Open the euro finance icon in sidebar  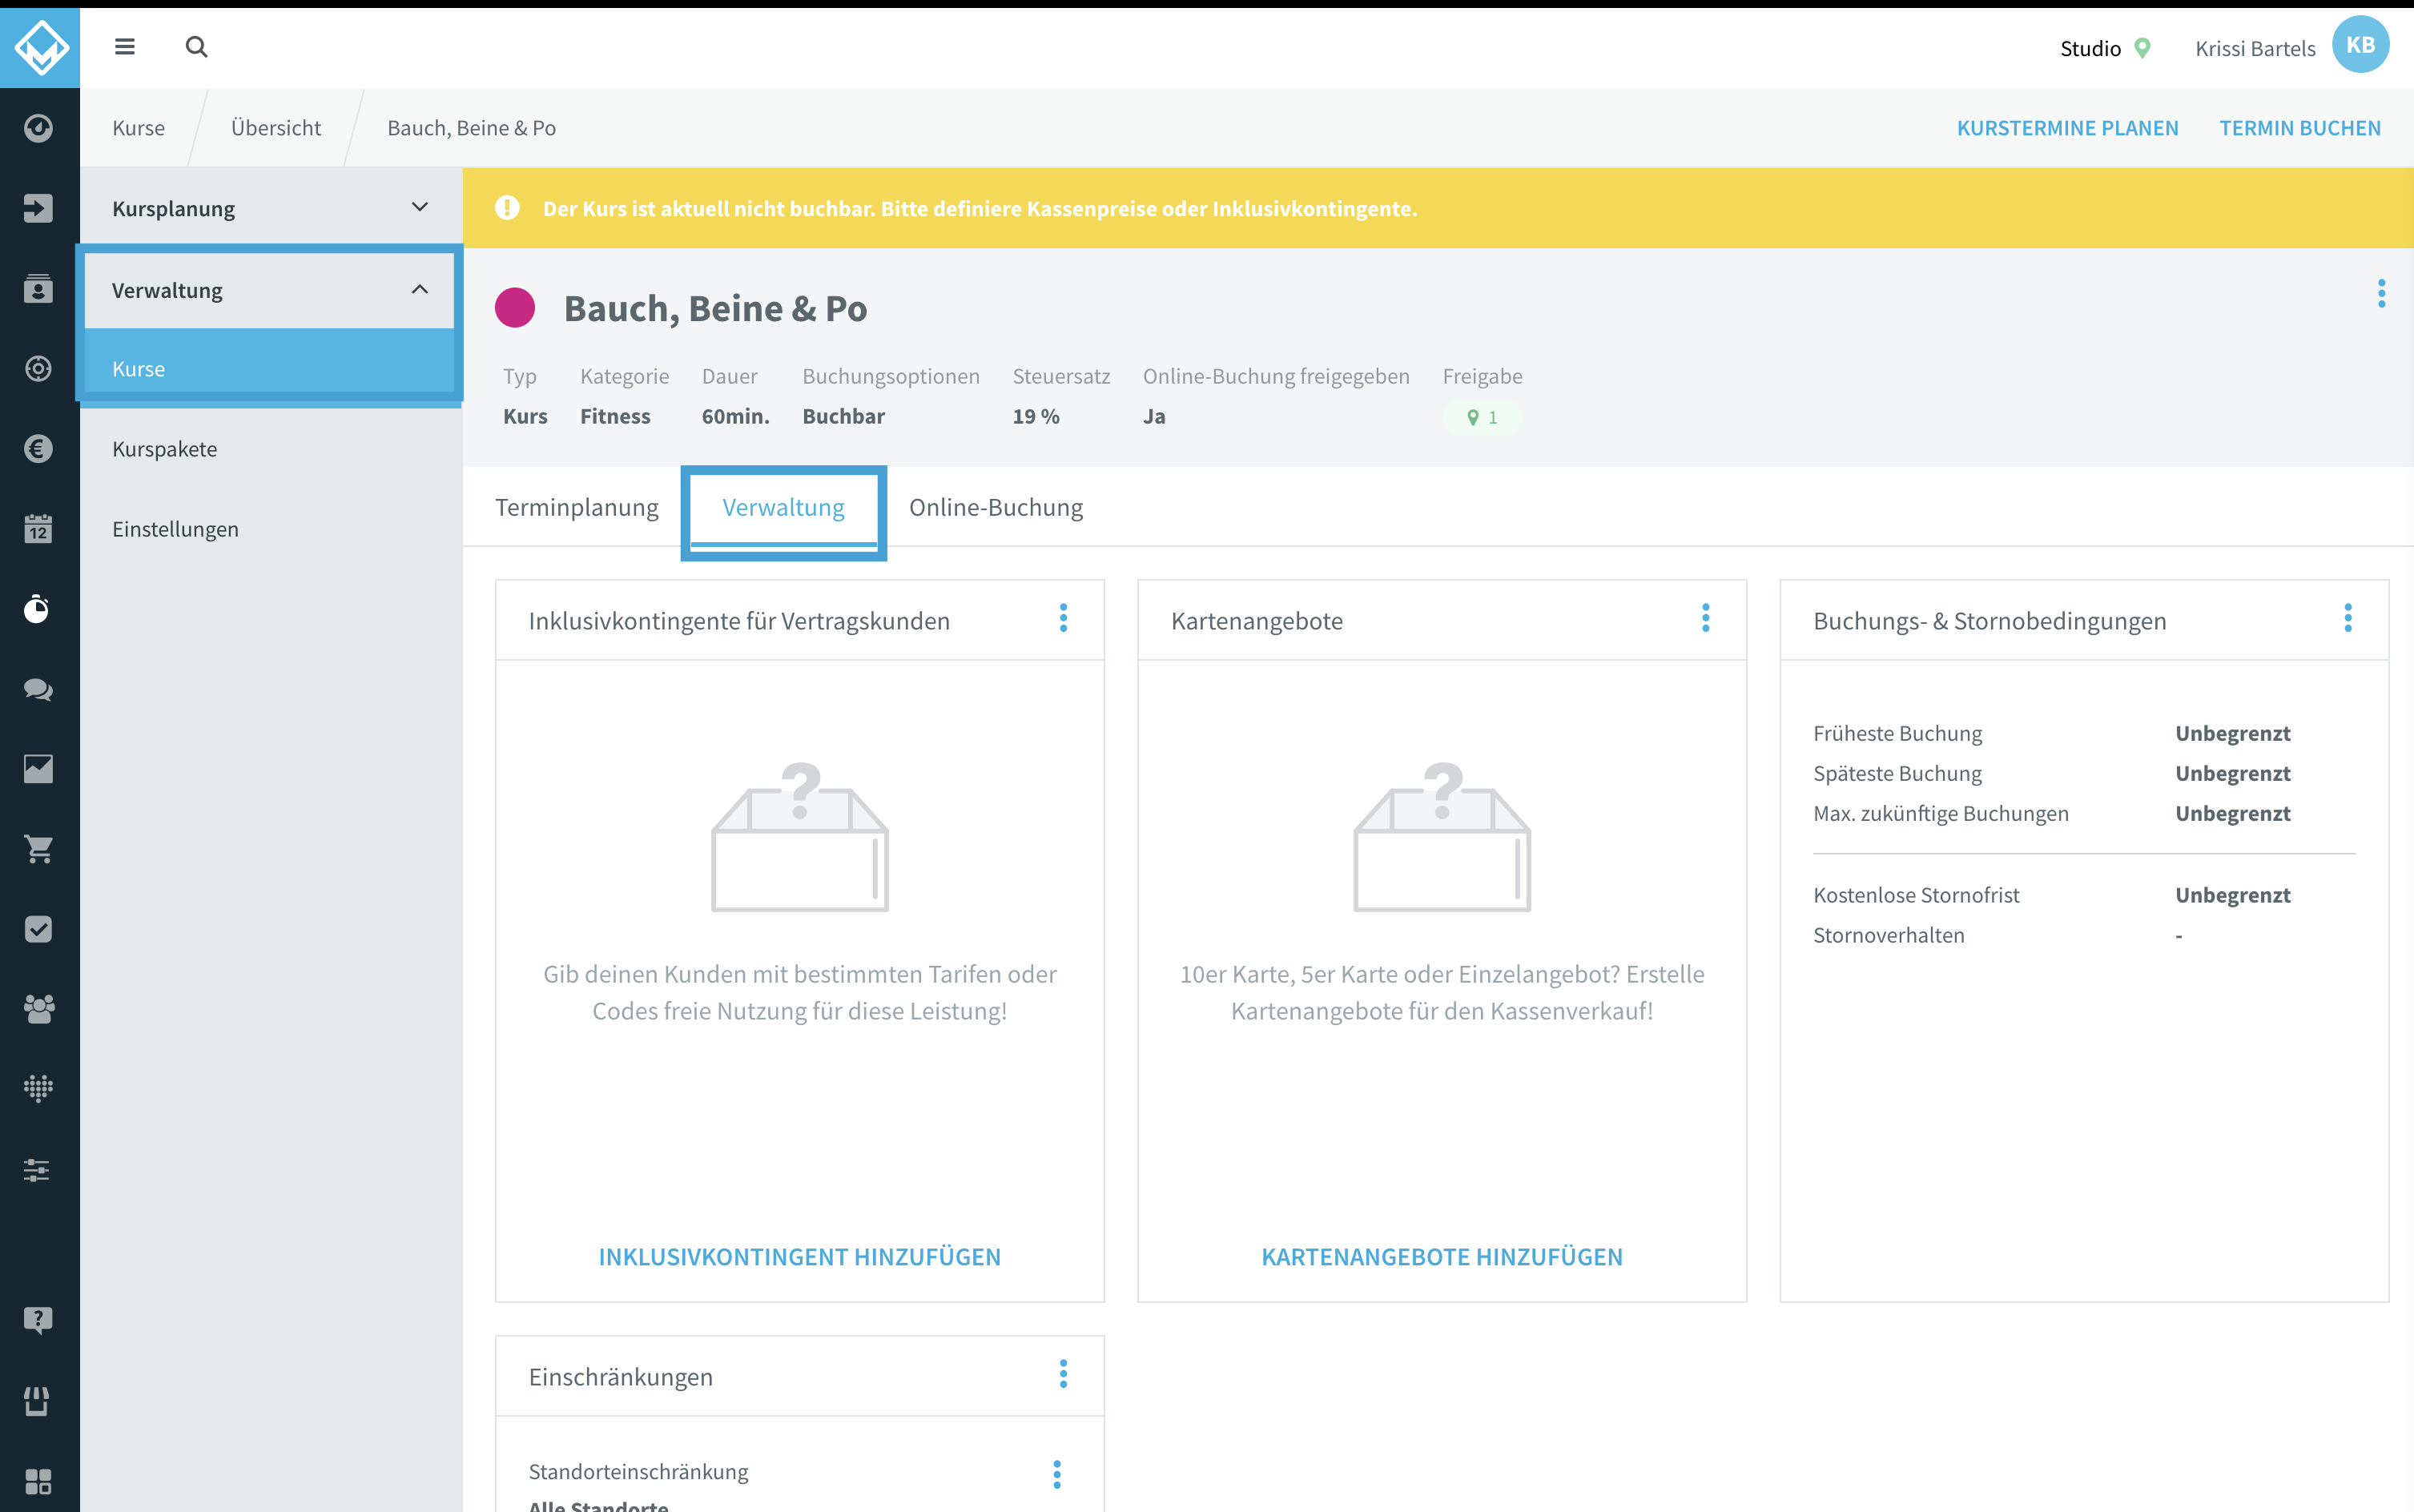[x=38, y=448]
